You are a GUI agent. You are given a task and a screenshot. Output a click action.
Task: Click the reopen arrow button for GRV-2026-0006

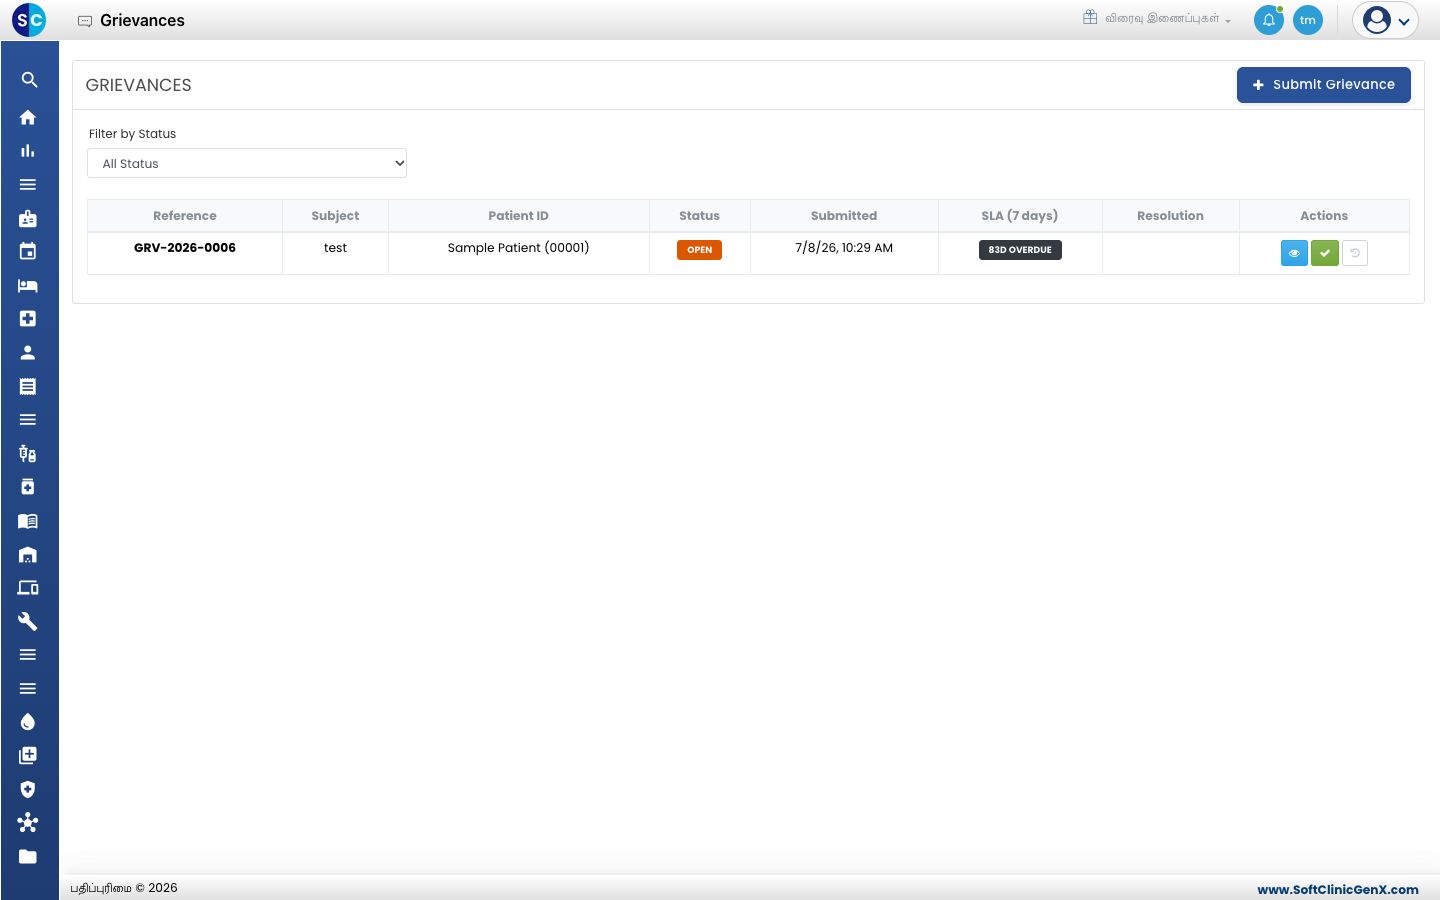[x=1355, y=253]
